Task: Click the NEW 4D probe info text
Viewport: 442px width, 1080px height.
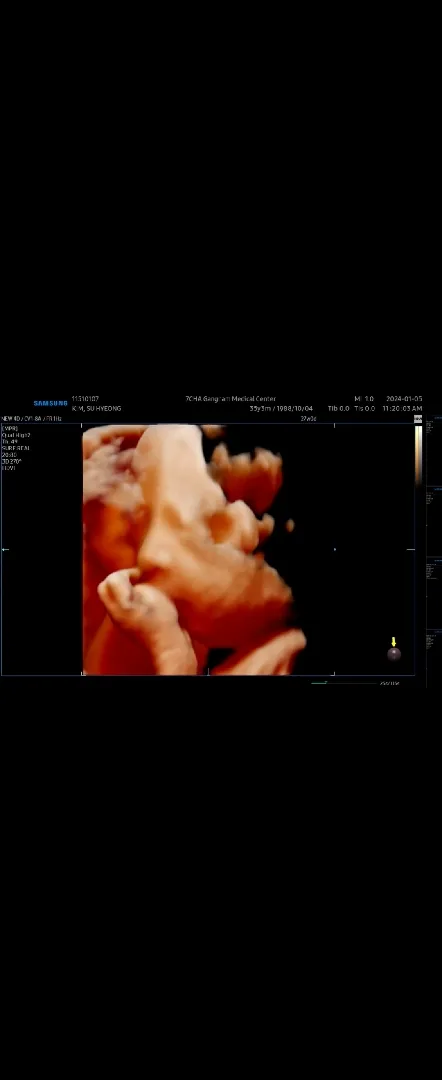Action: tap(32, 418)
